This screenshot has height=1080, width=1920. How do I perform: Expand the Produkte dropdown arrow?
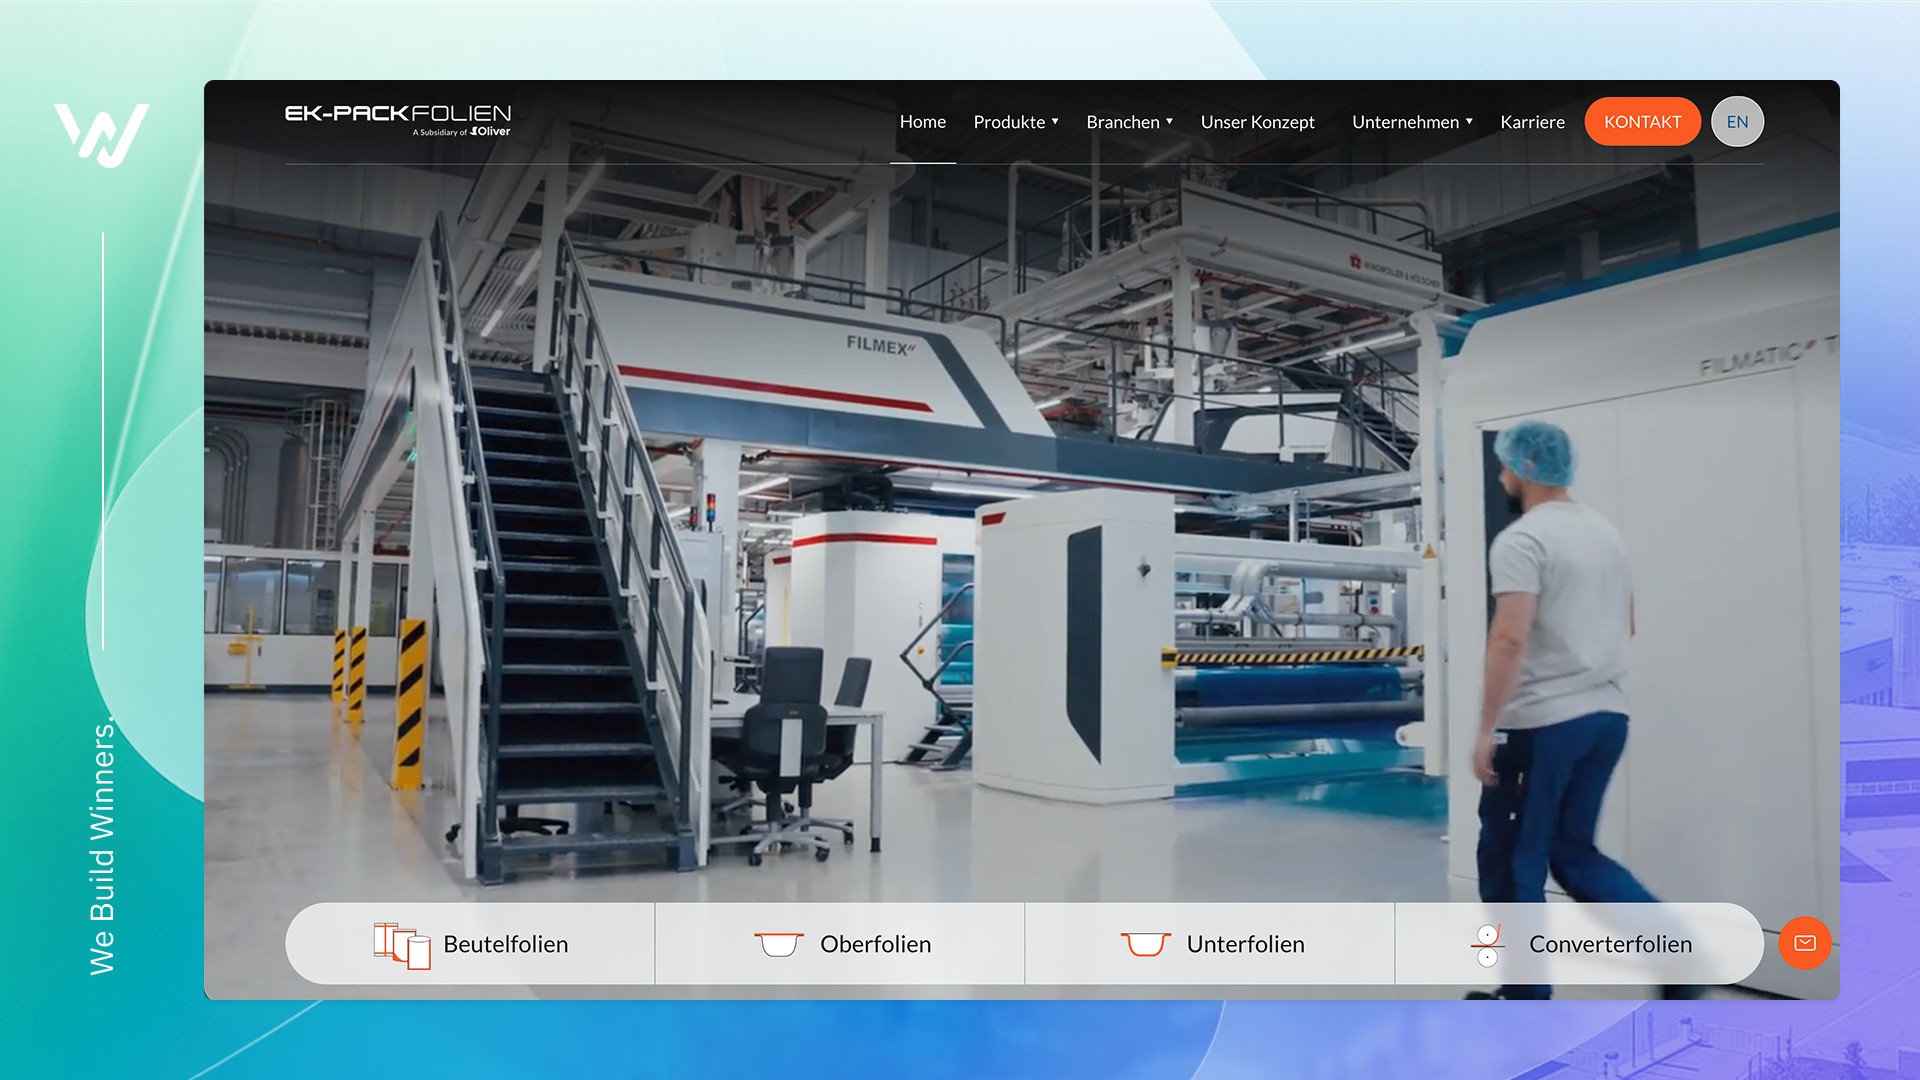pos(1055,122)
